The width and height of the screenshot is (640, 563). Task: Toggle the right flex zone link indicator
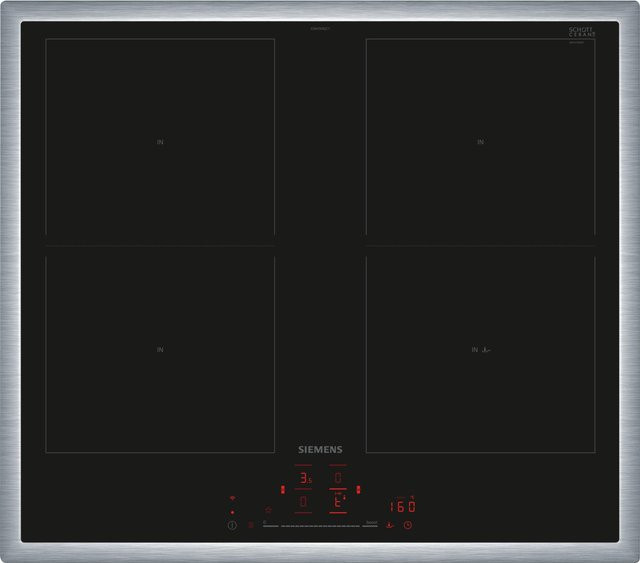(358, 490)
